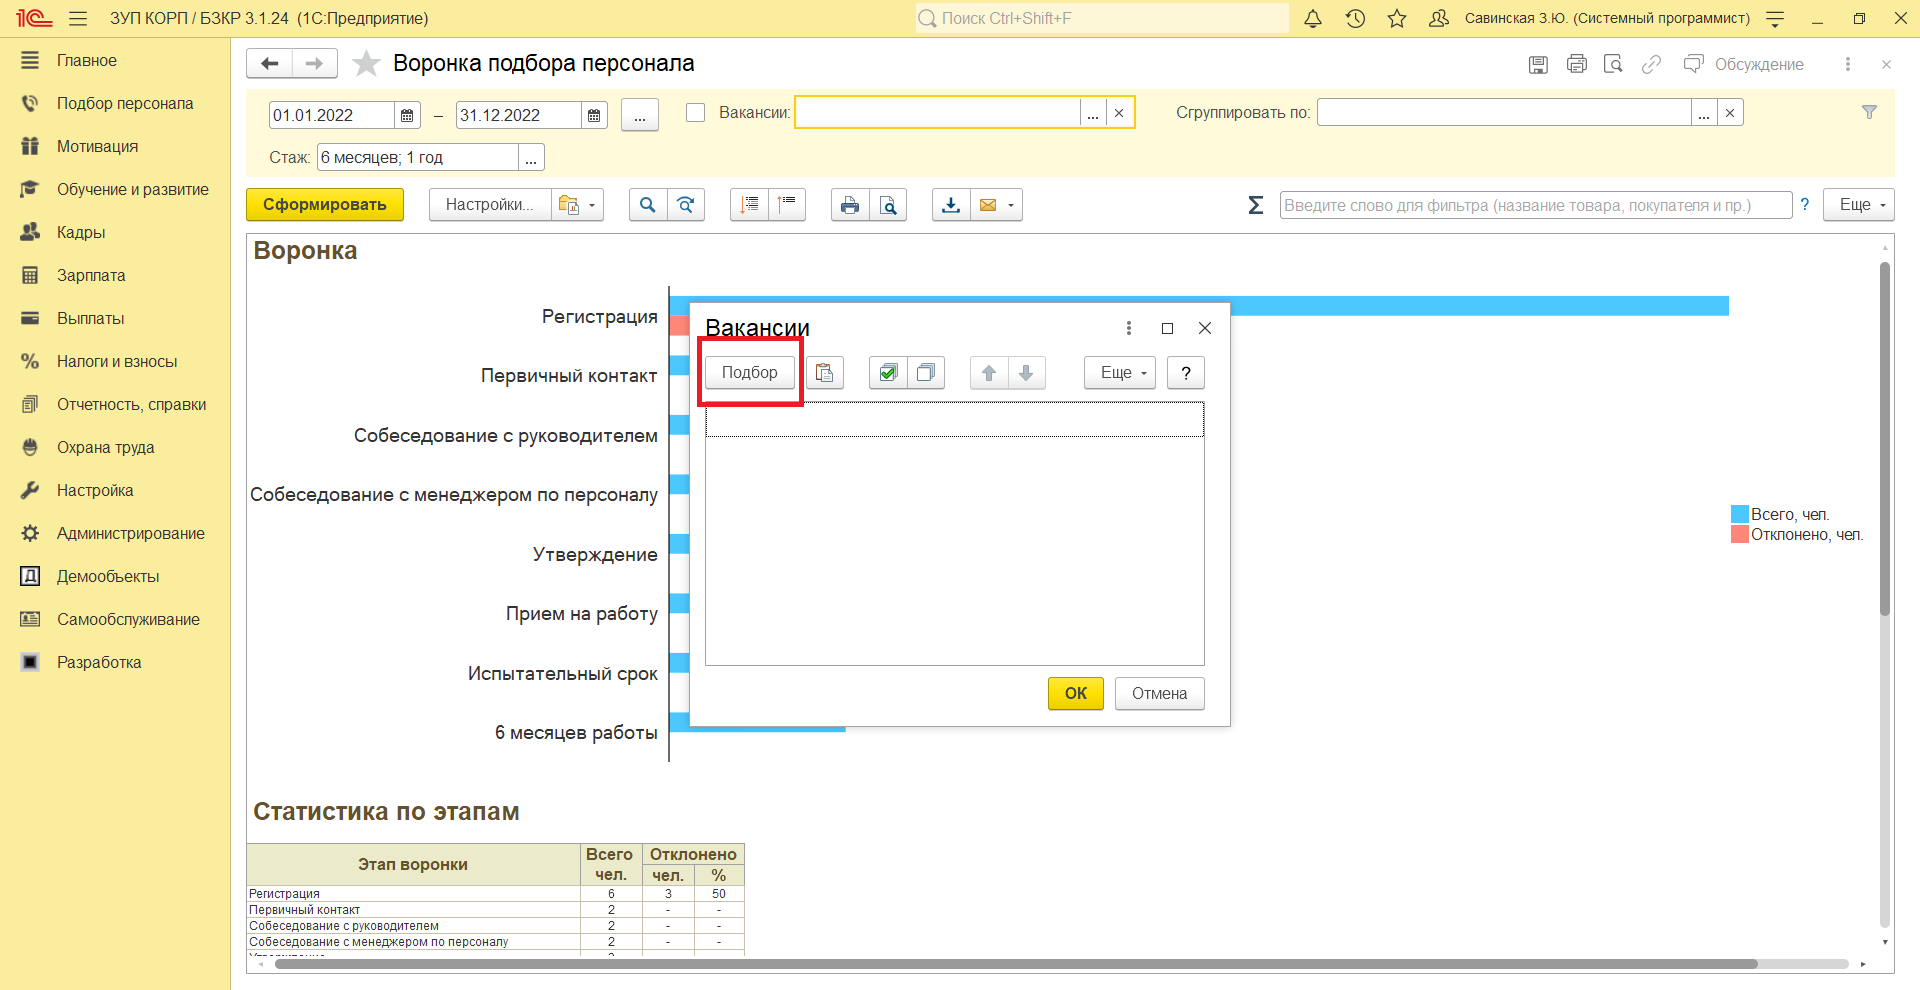Enable the Вакансии filter checkbox
1920x990 pixels.
click(696, 113)
